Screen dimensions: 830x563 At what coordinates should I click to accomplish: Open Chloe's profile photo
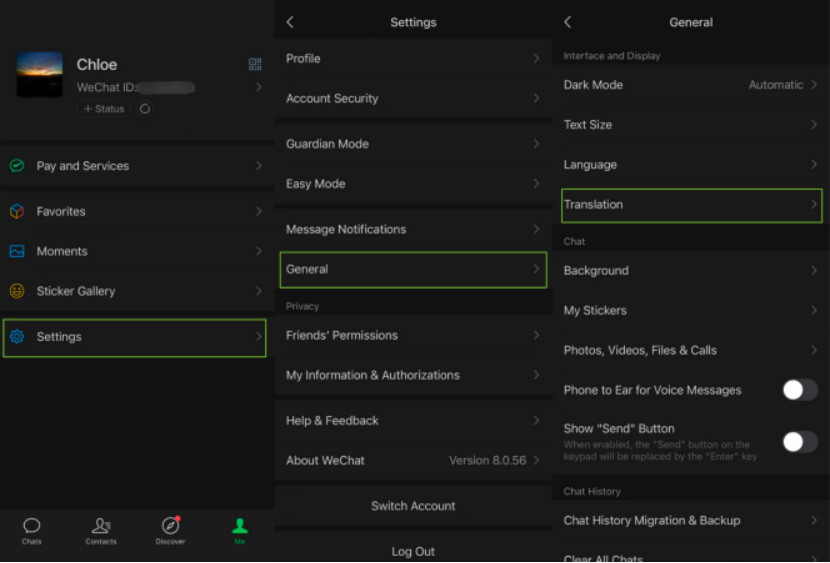click(x=39, y=75)
